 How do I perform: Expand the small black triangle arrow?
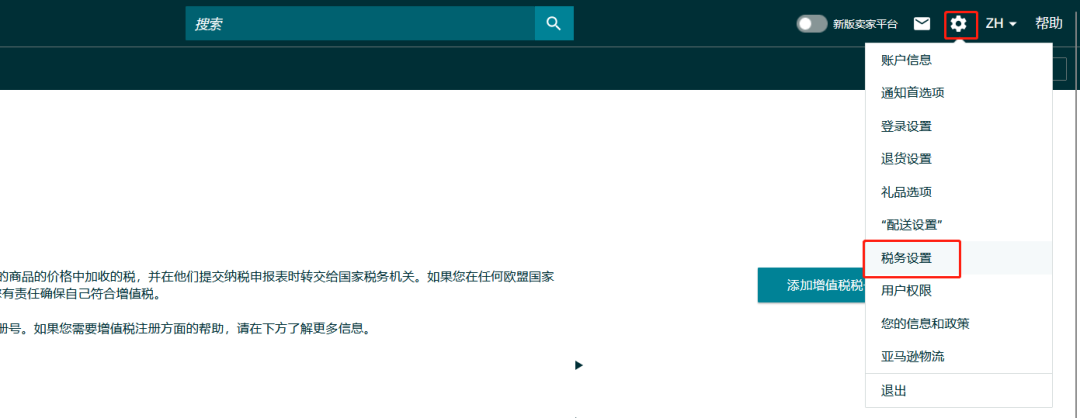click(x=578, y=366)
